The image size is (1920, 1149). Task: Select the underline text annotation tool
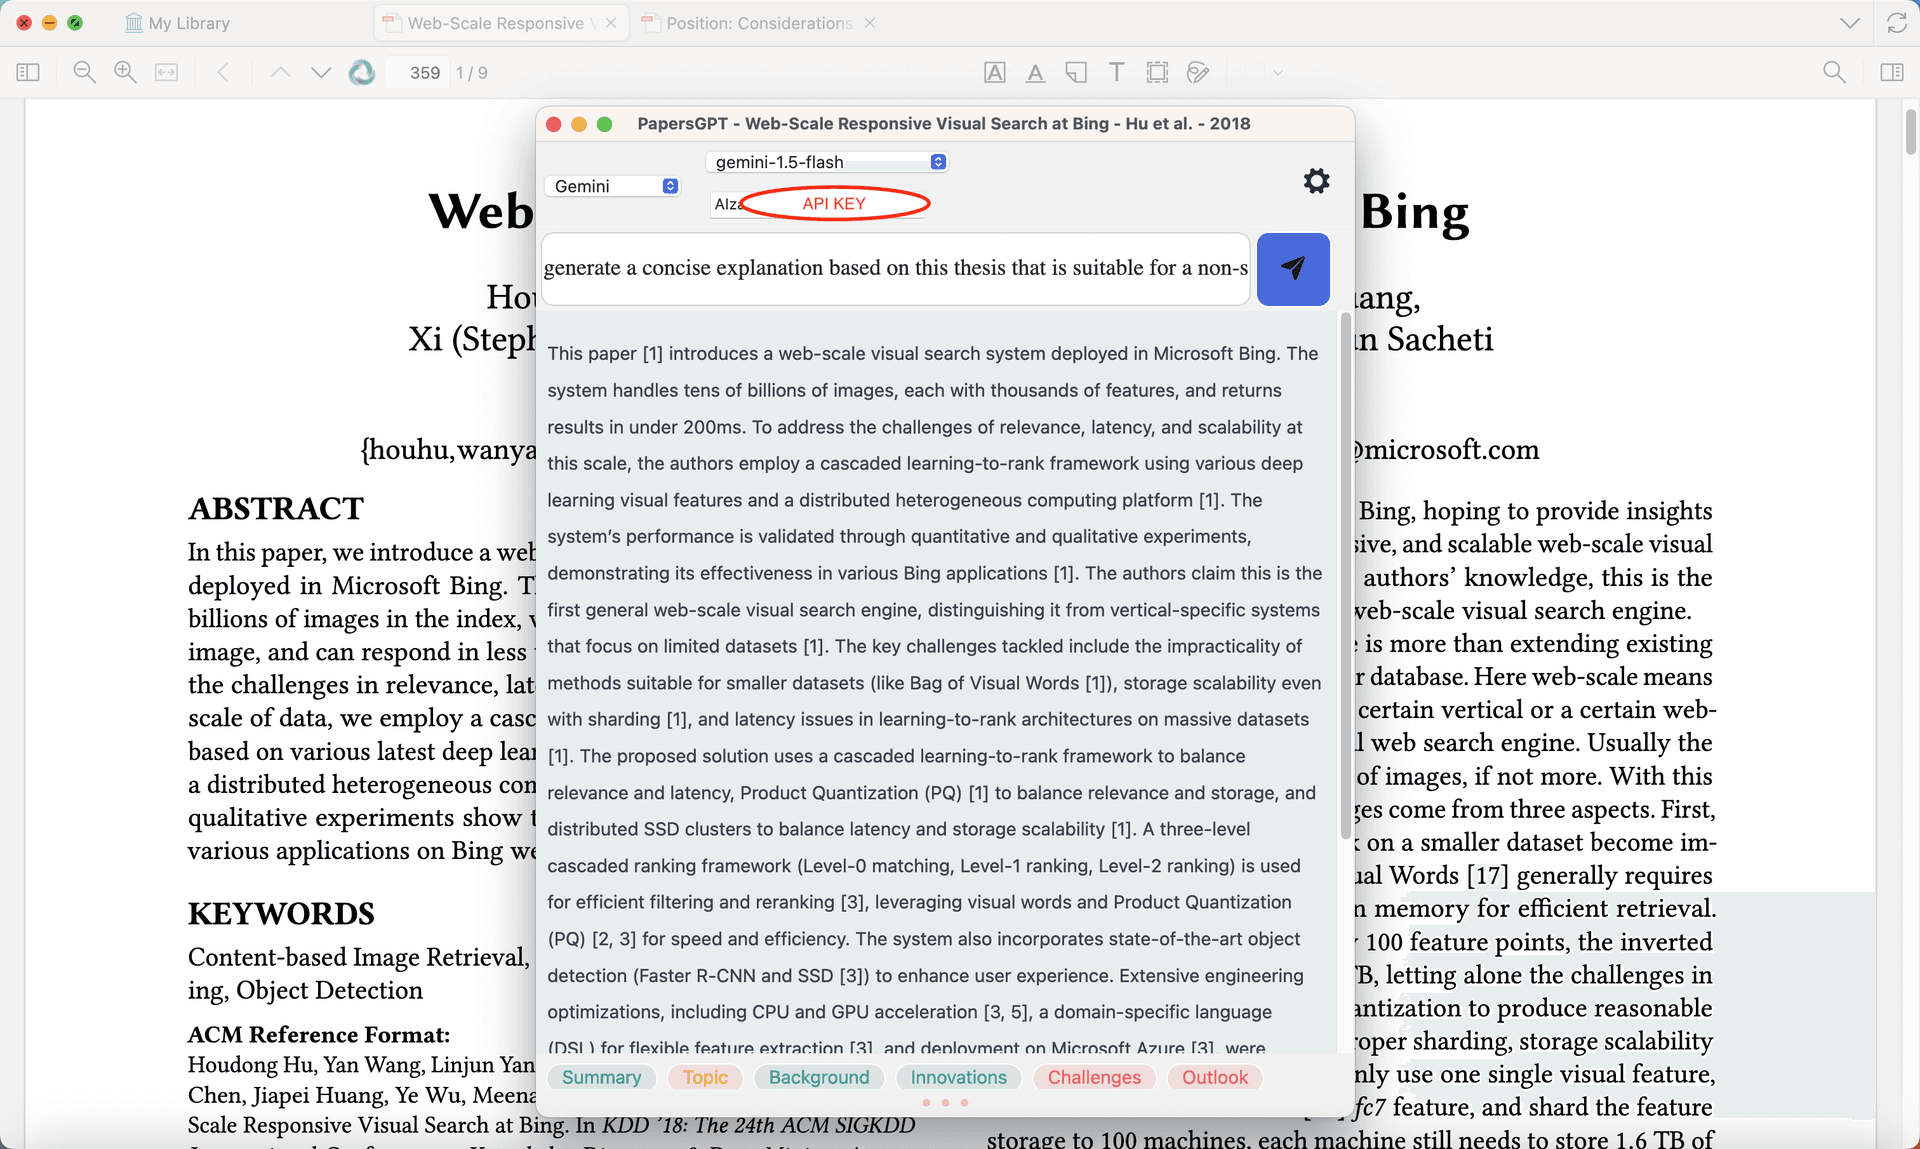[x=1035, y=72]
